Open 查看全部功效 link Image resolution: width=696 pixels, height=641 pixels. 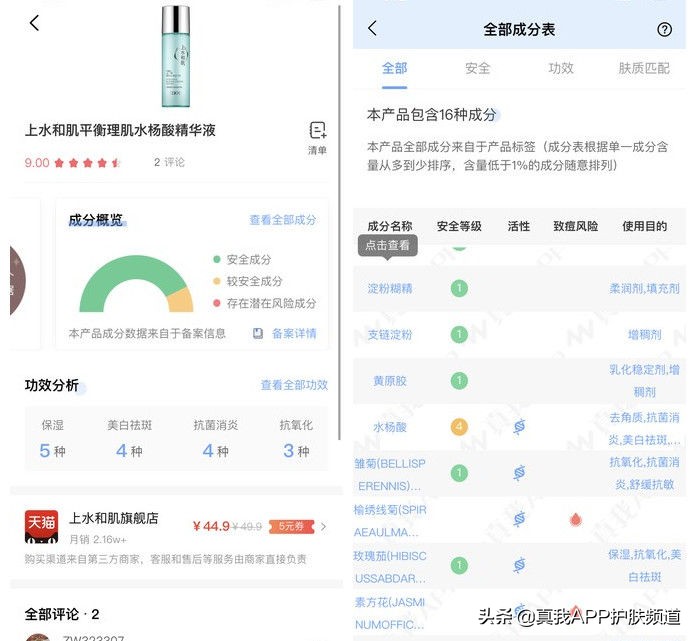[294, 385]
